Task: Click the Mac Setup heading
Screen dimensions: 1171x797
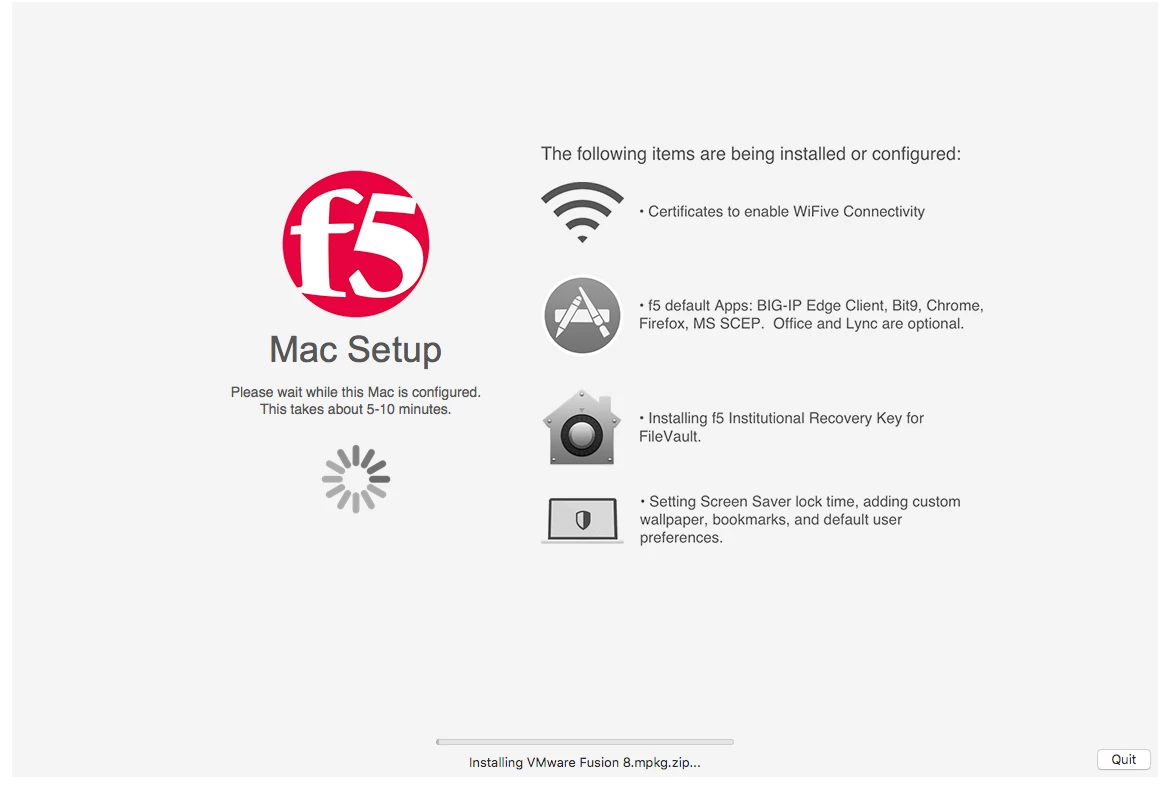Action: 355,350
